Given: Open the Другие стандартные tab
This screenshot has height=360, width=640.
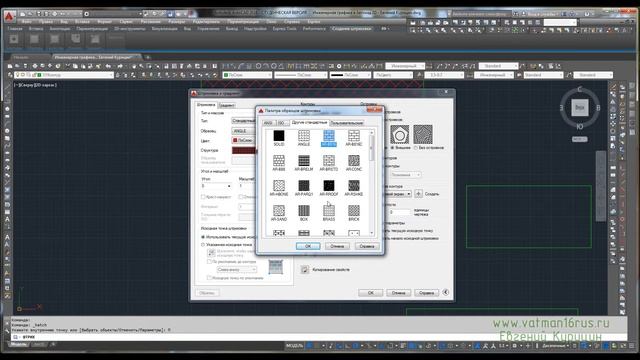Looking at the screenshot, I should coord(309,122).
